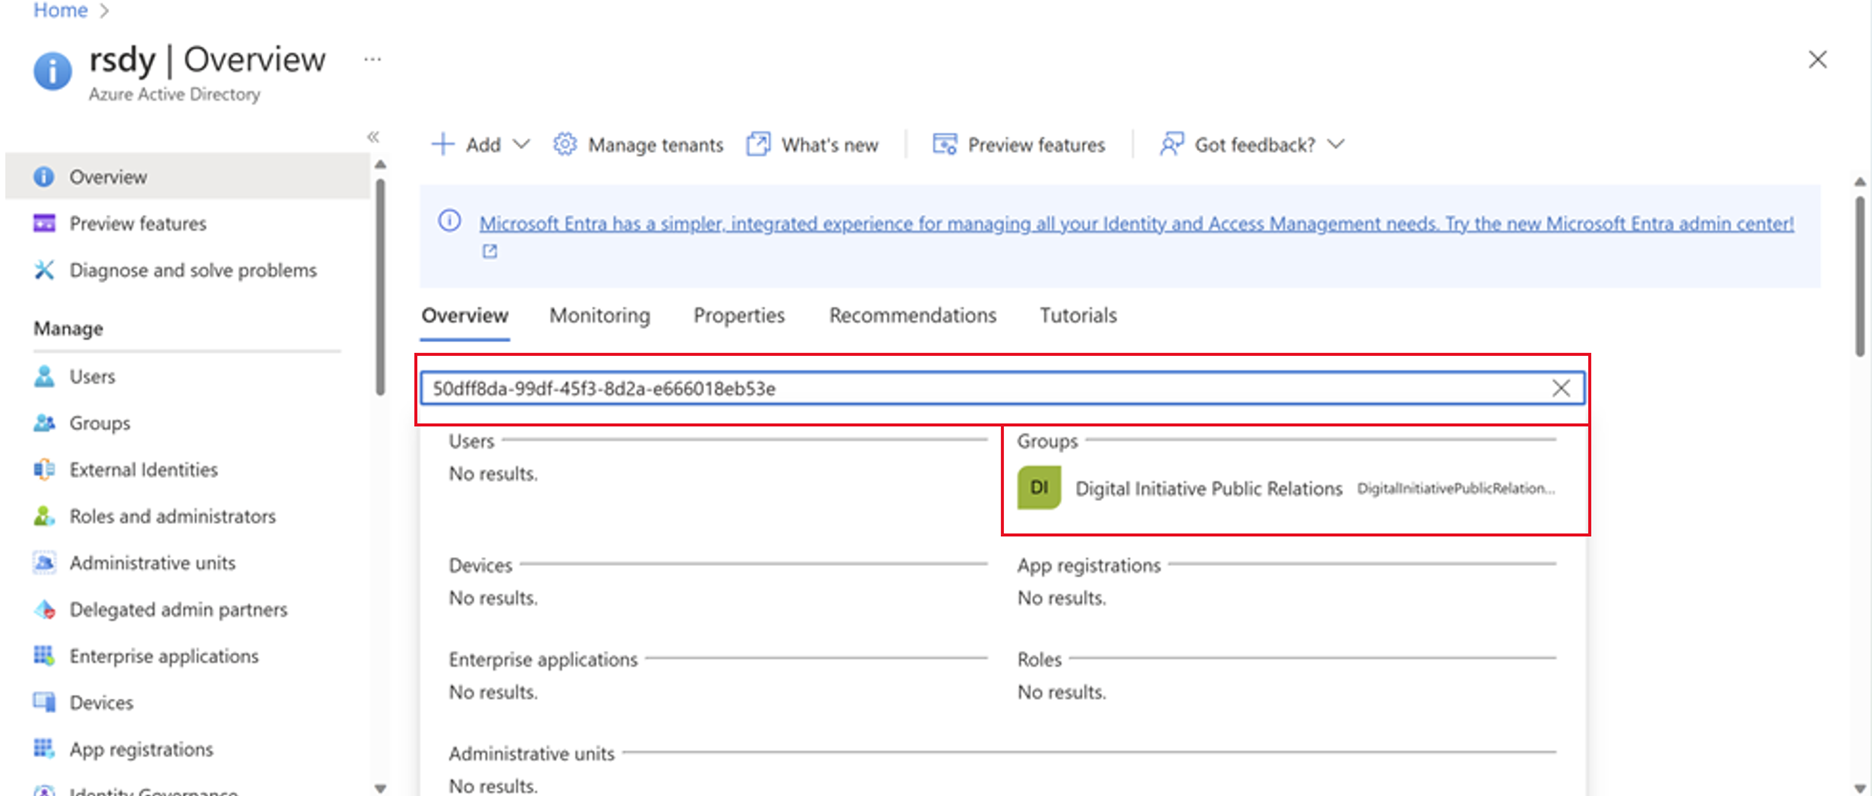The height and width of the screenshot is (796, 1872).
Task: Click the Preview features toolbar icon
Action: [x=944, y=144]
